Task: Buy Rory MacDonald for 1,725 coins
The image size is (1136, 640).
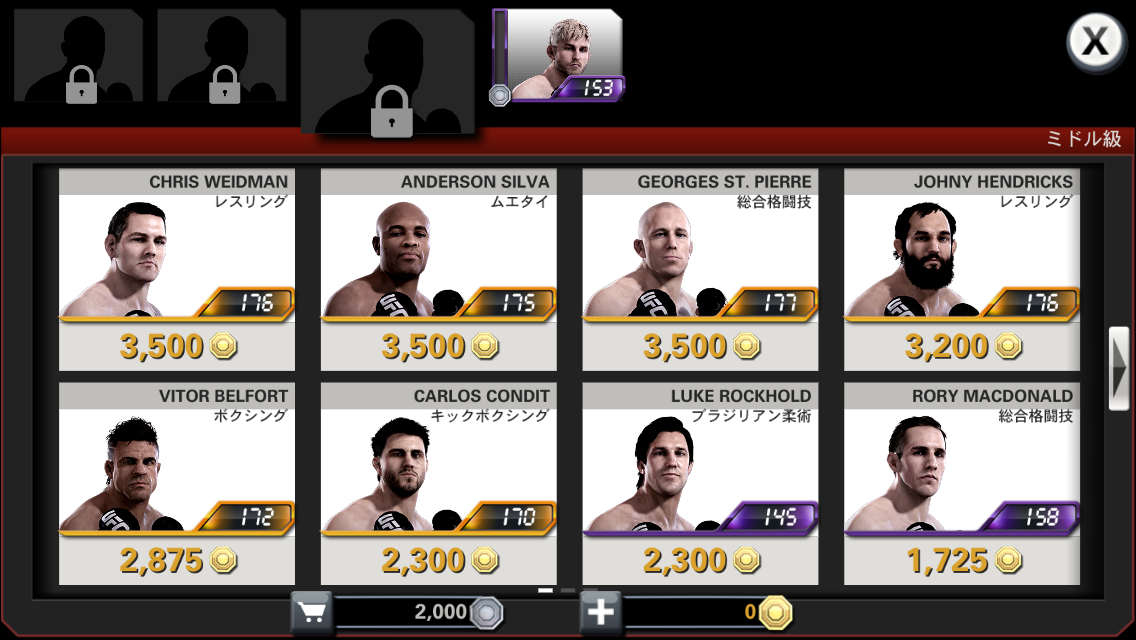Action: (x=961, y=483)
